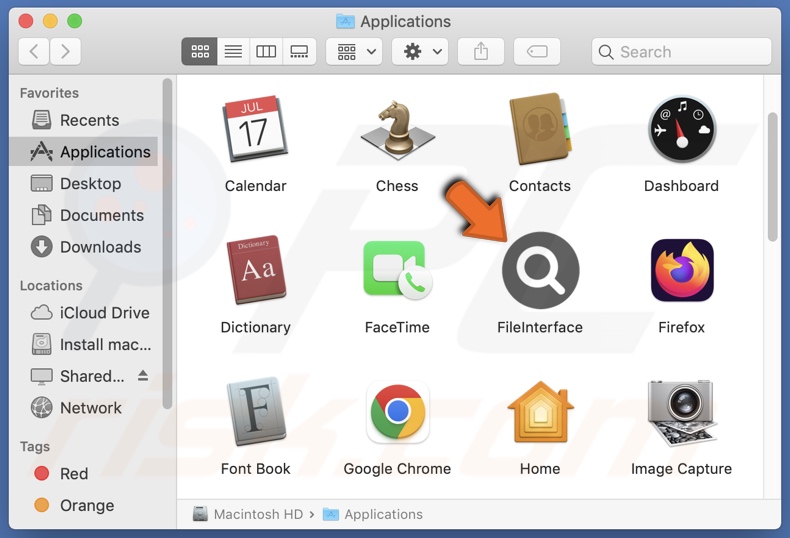Switch to gallery view

[299, 51]
